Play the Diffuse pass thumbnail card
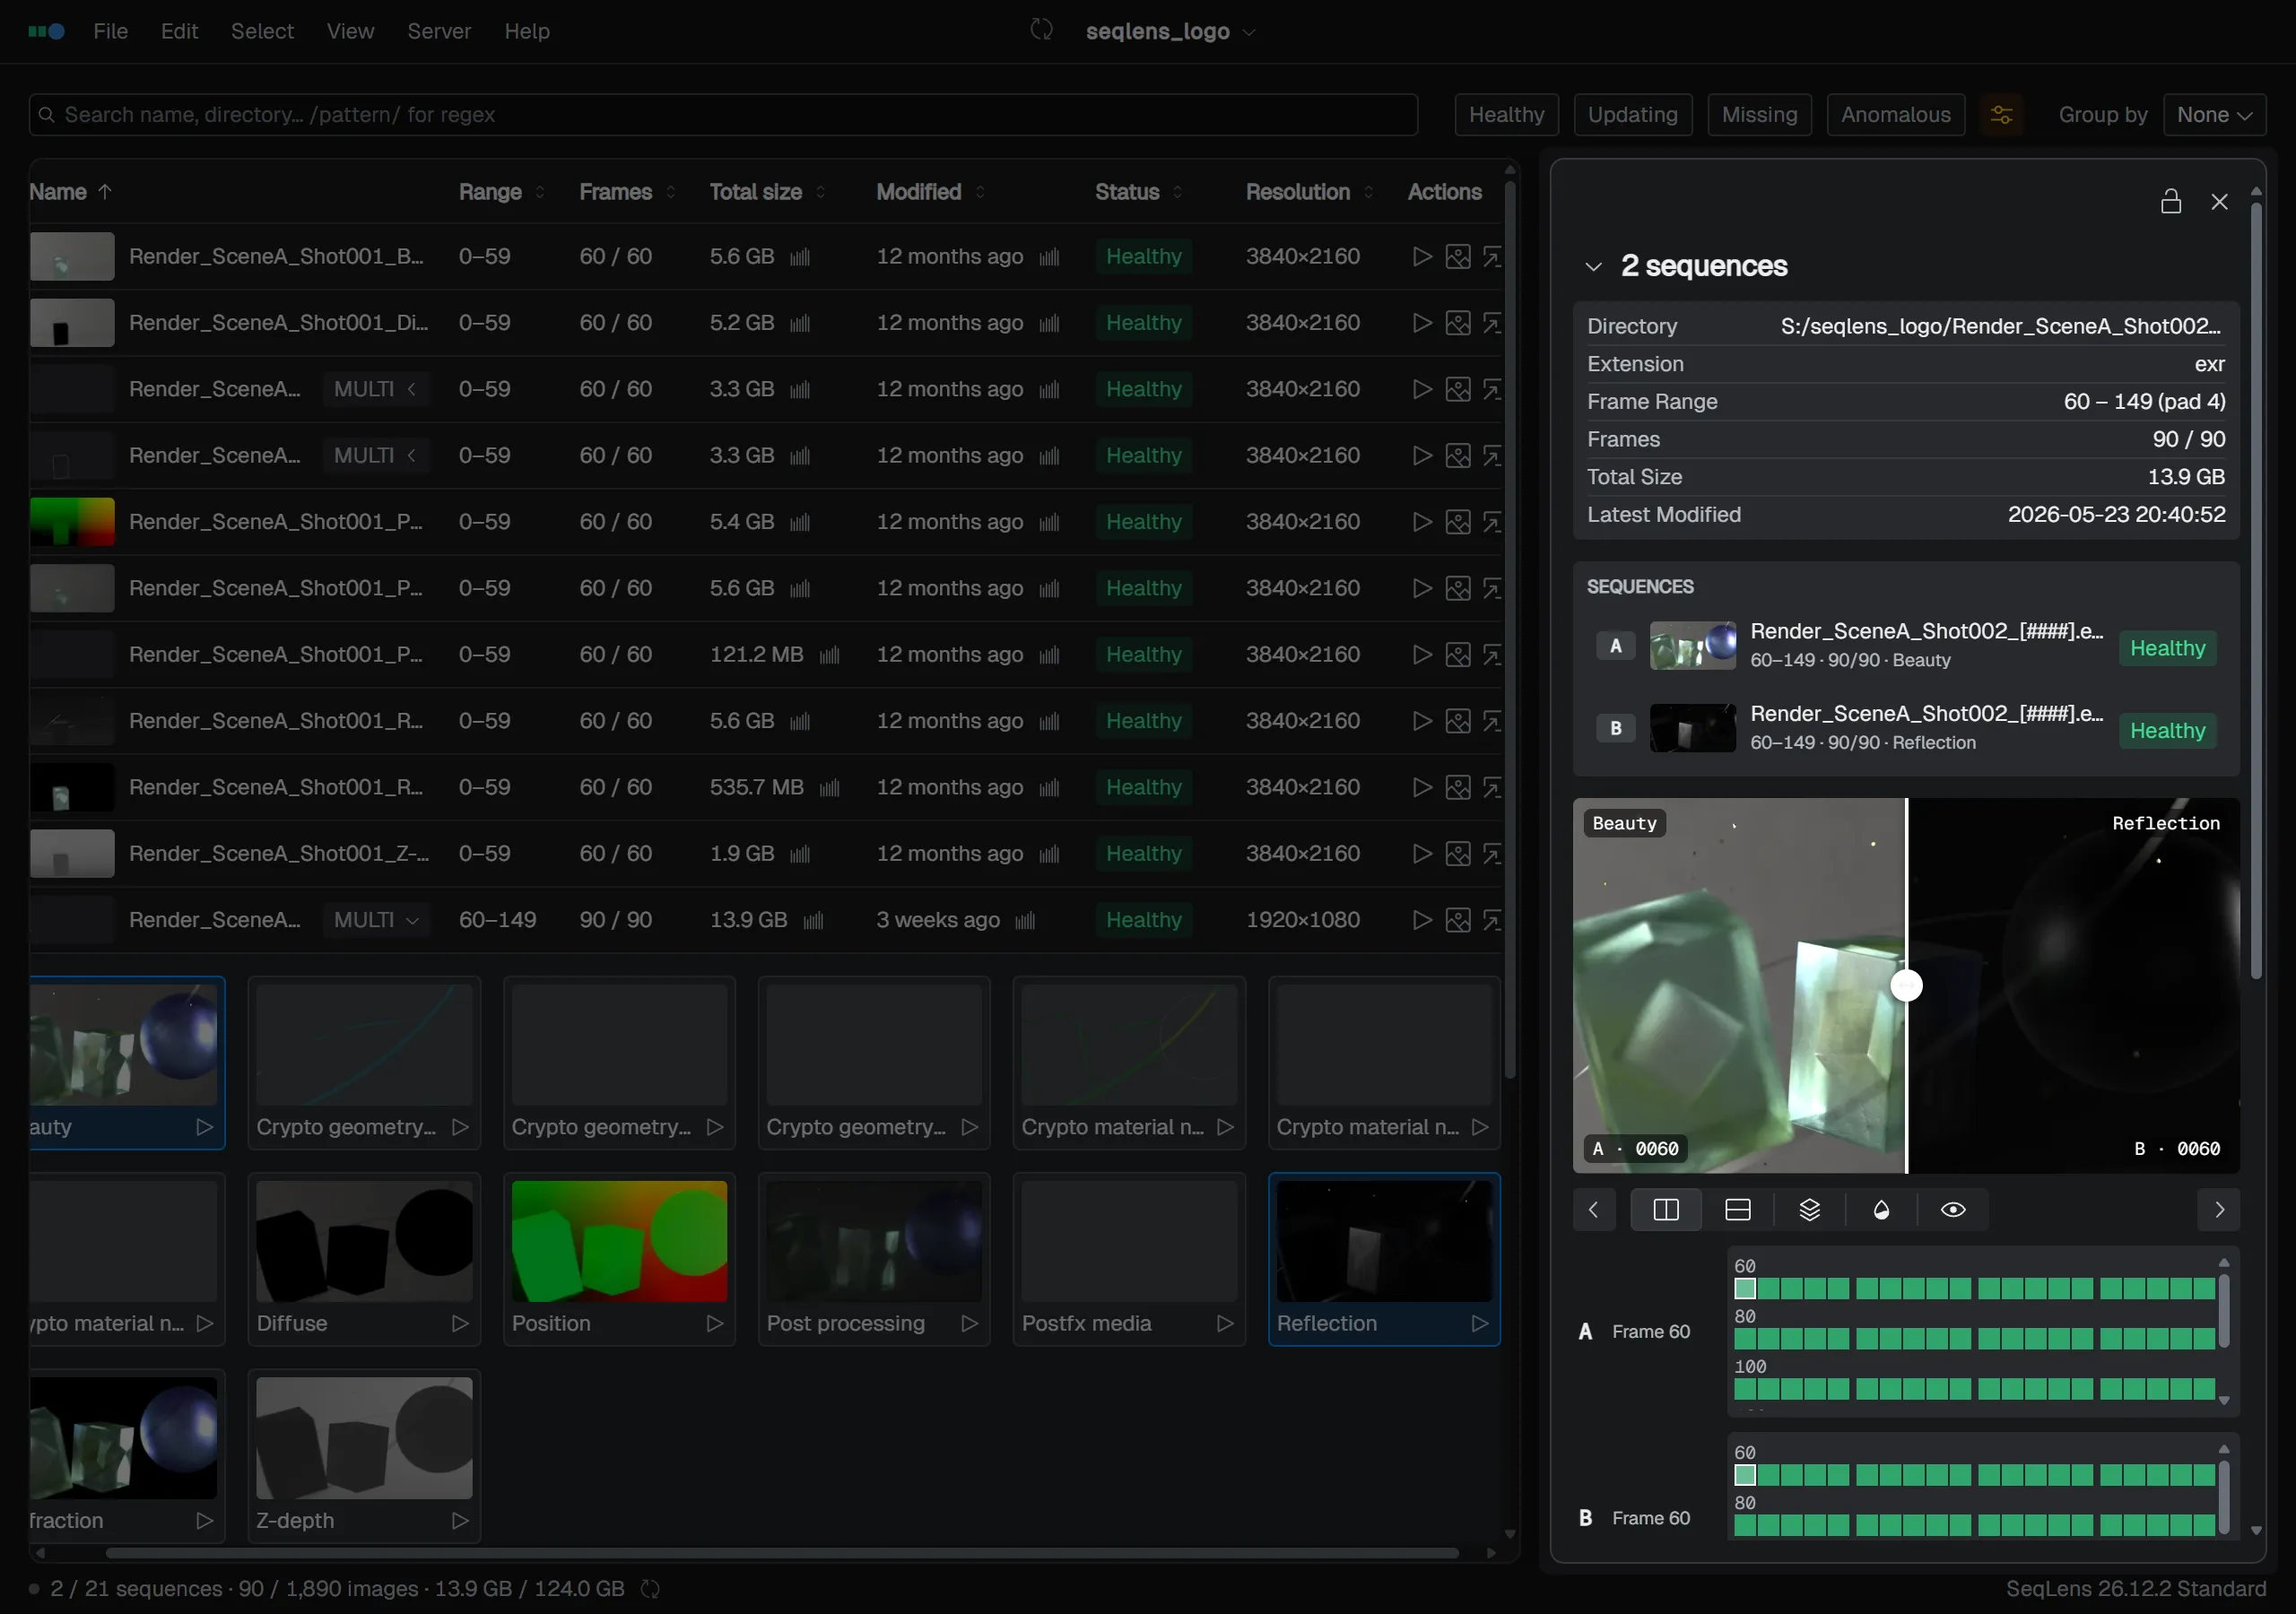 click(x=460, y=1323)
